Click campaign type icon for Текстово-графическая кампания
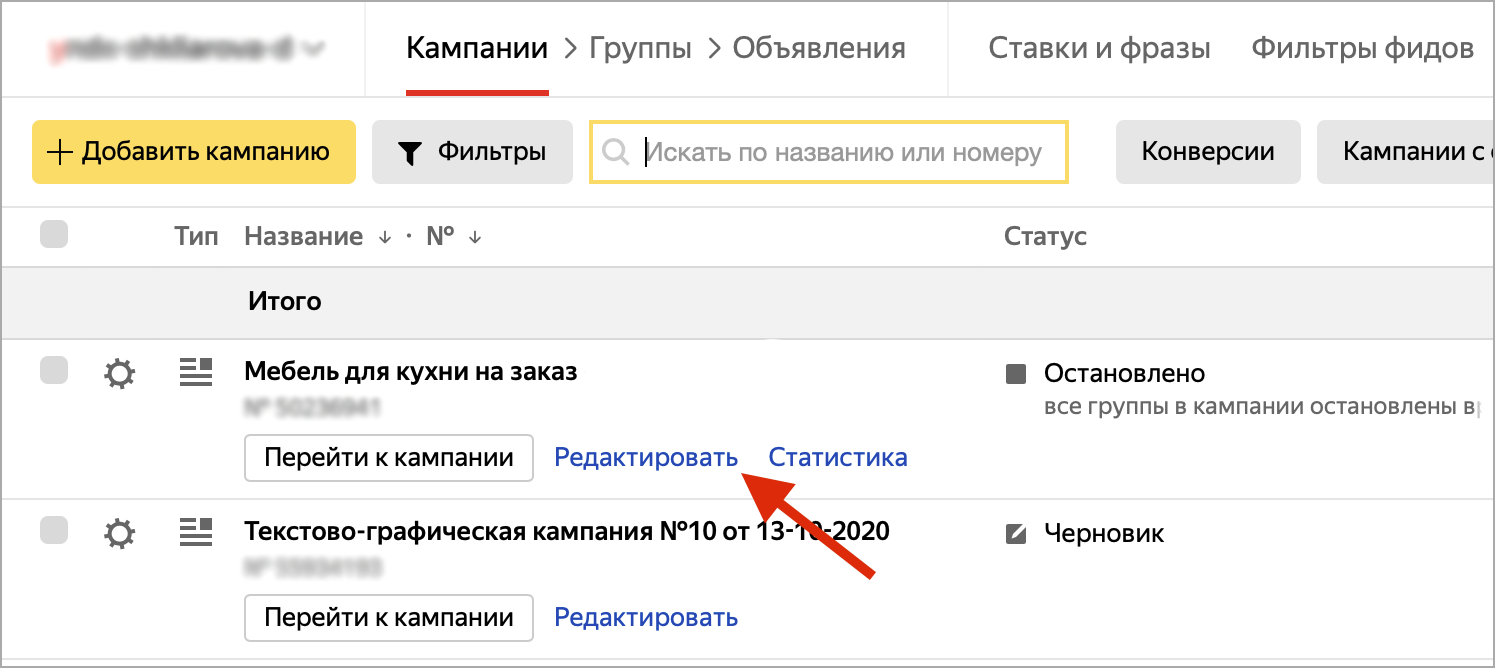 [x=196, y=532]
